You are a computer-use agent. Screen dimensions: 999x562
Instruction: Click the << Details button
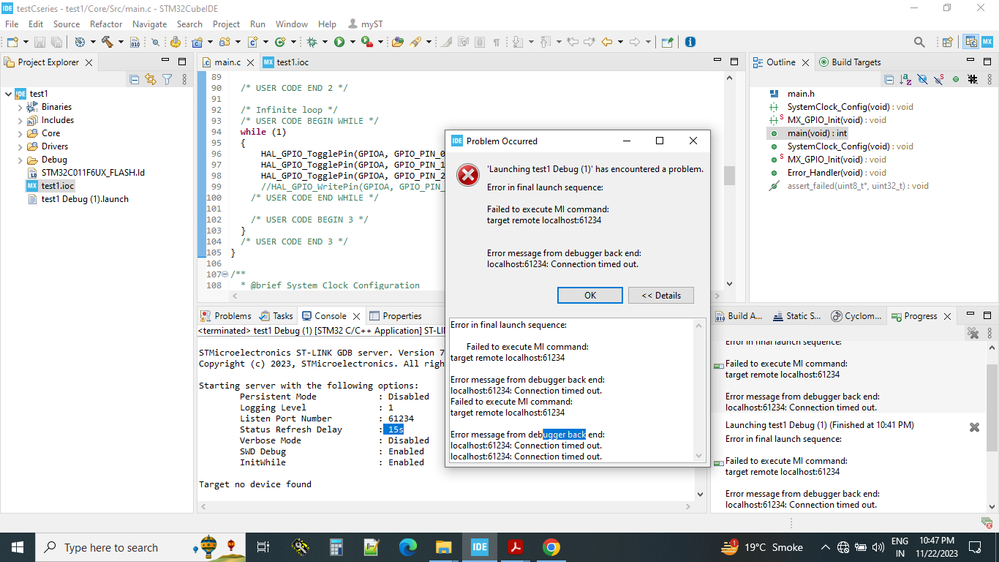click(x=660, y=295)
